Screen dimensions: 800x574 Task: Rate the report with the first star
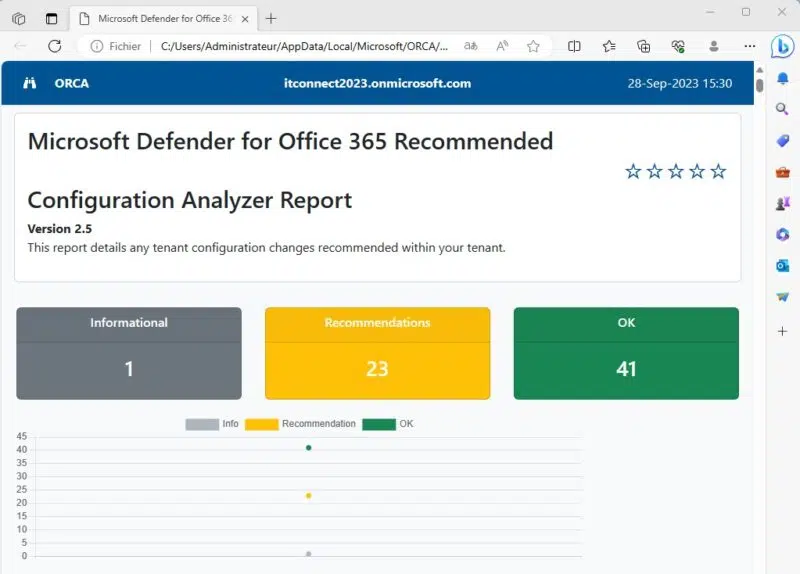[x=633, y=171]
